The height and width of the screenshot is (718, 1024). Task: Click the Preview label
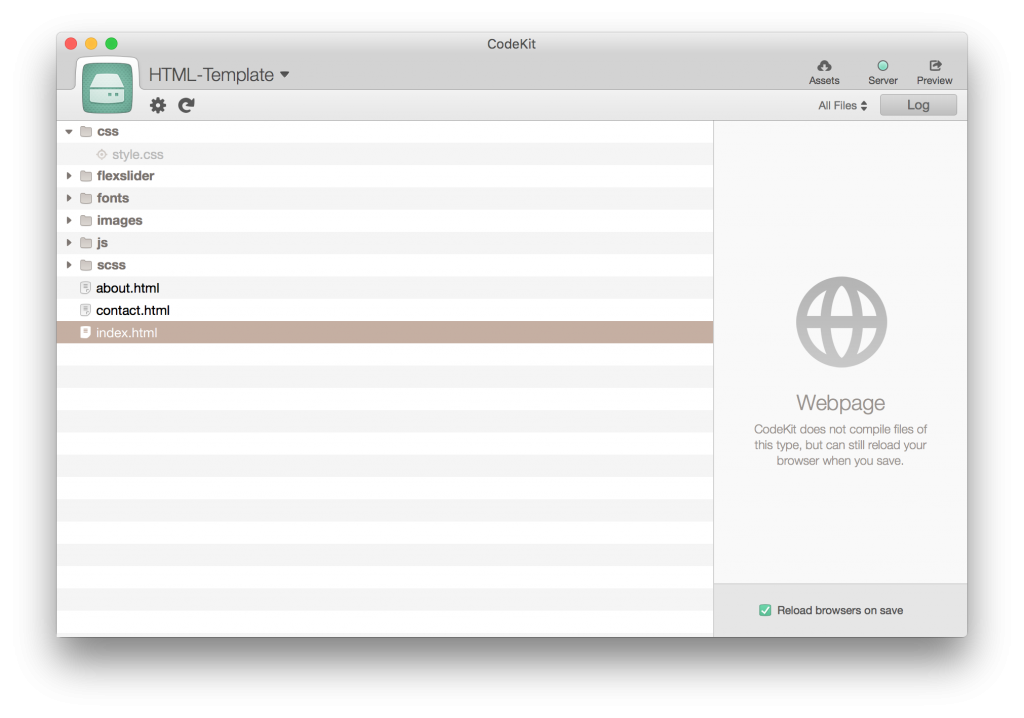click(935, 80)
